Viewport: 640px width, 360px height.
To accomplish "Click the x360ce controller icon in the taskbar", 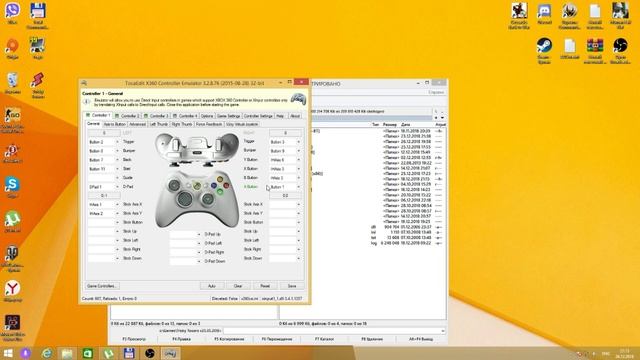I will click(x=170, y=353).
